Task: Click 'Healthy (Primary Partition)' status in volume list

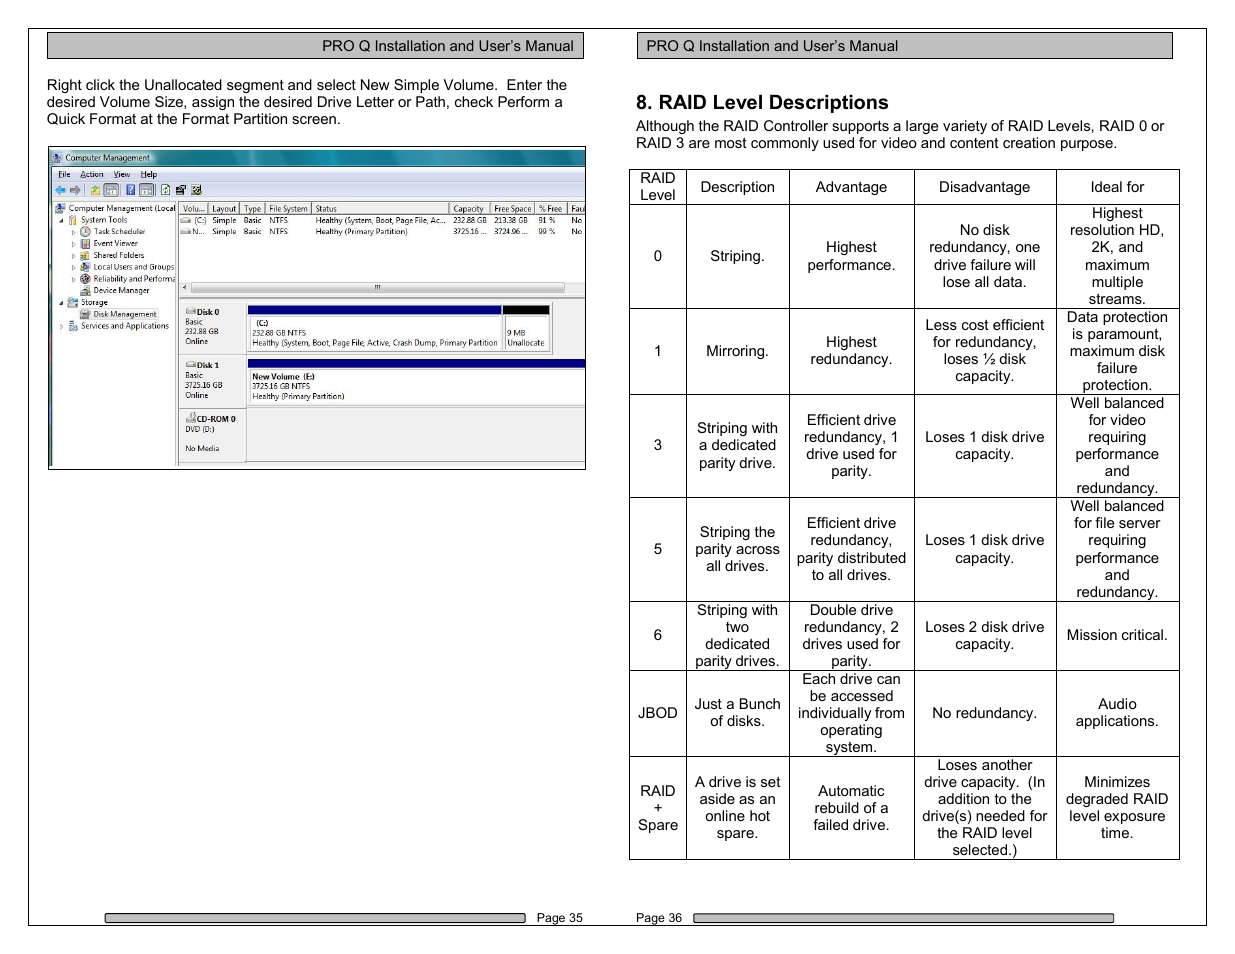Action: [x=361, y=232]
